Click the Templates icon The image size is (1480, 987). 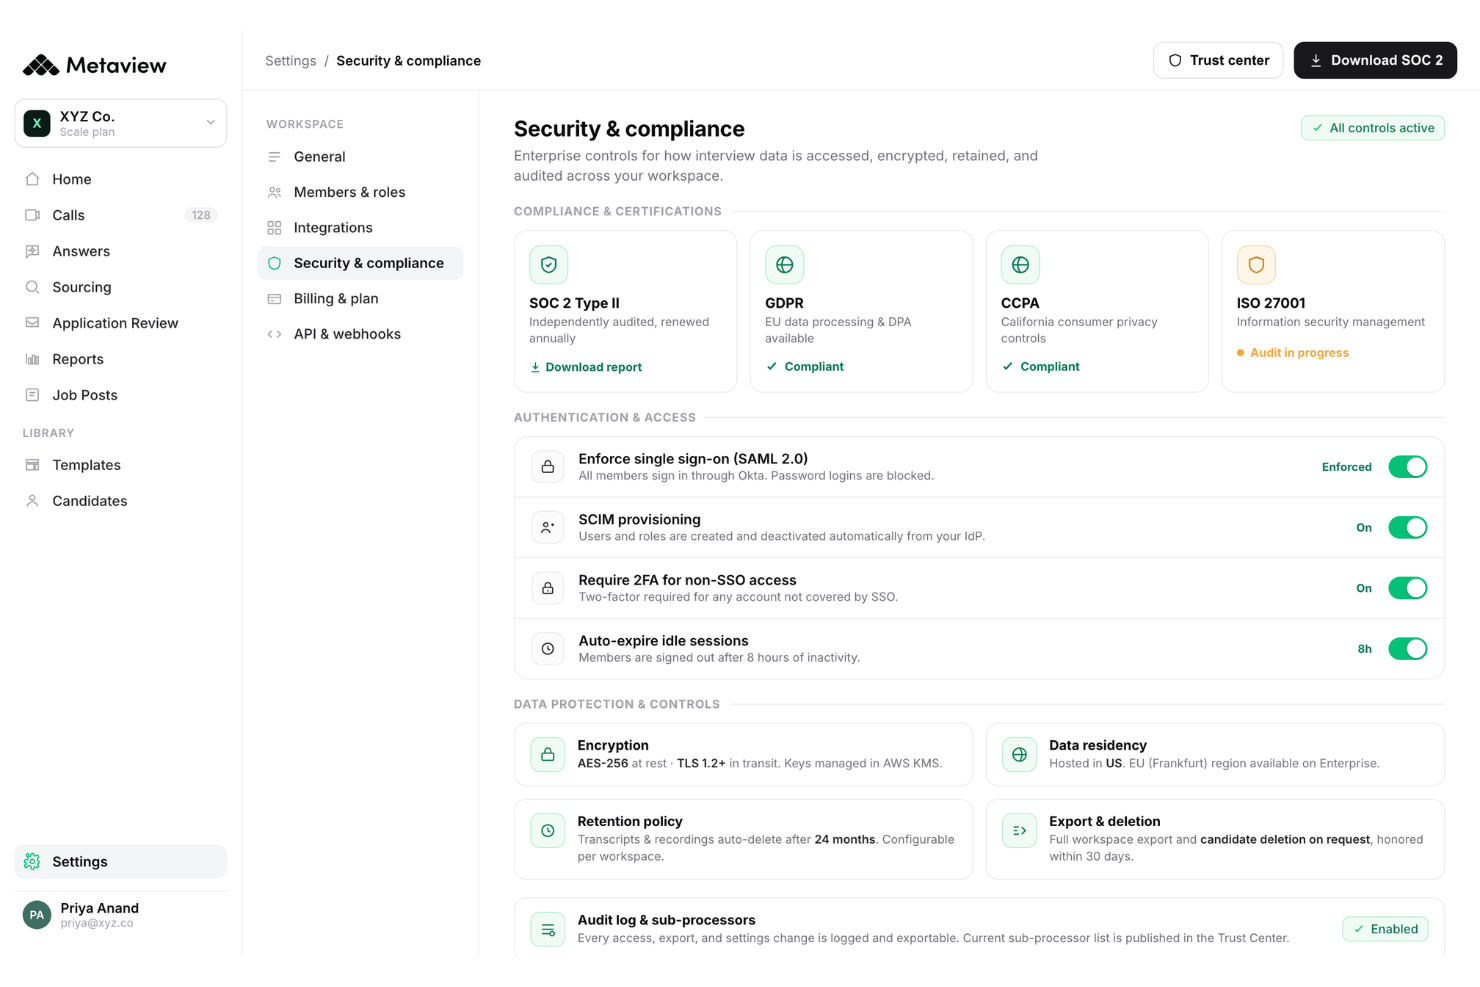coord(32,465)
